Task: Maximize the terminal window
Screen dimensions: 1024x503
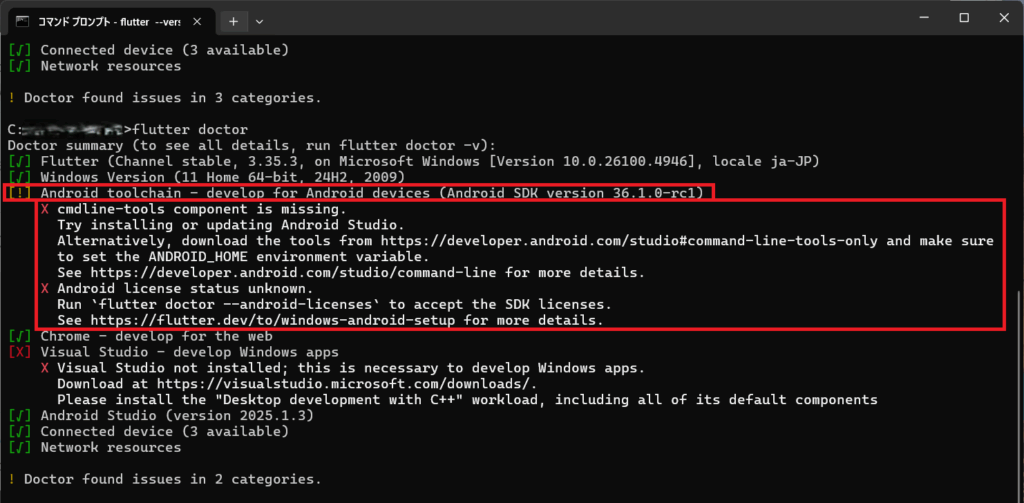Action: pos(963,18)
